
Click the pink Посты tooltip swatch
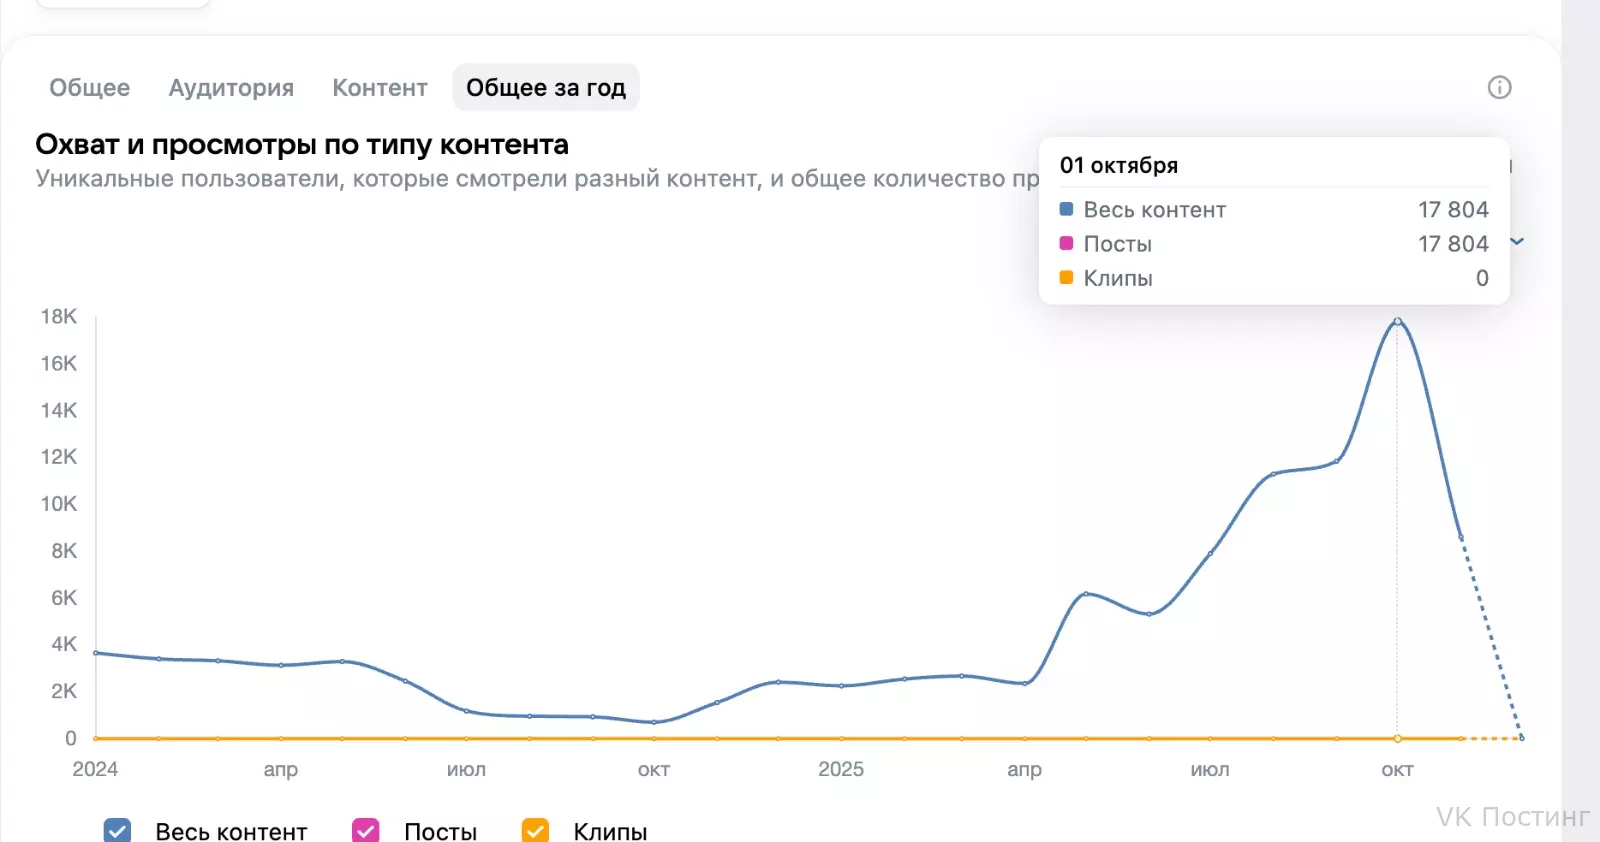click(x=1066, y=243)
